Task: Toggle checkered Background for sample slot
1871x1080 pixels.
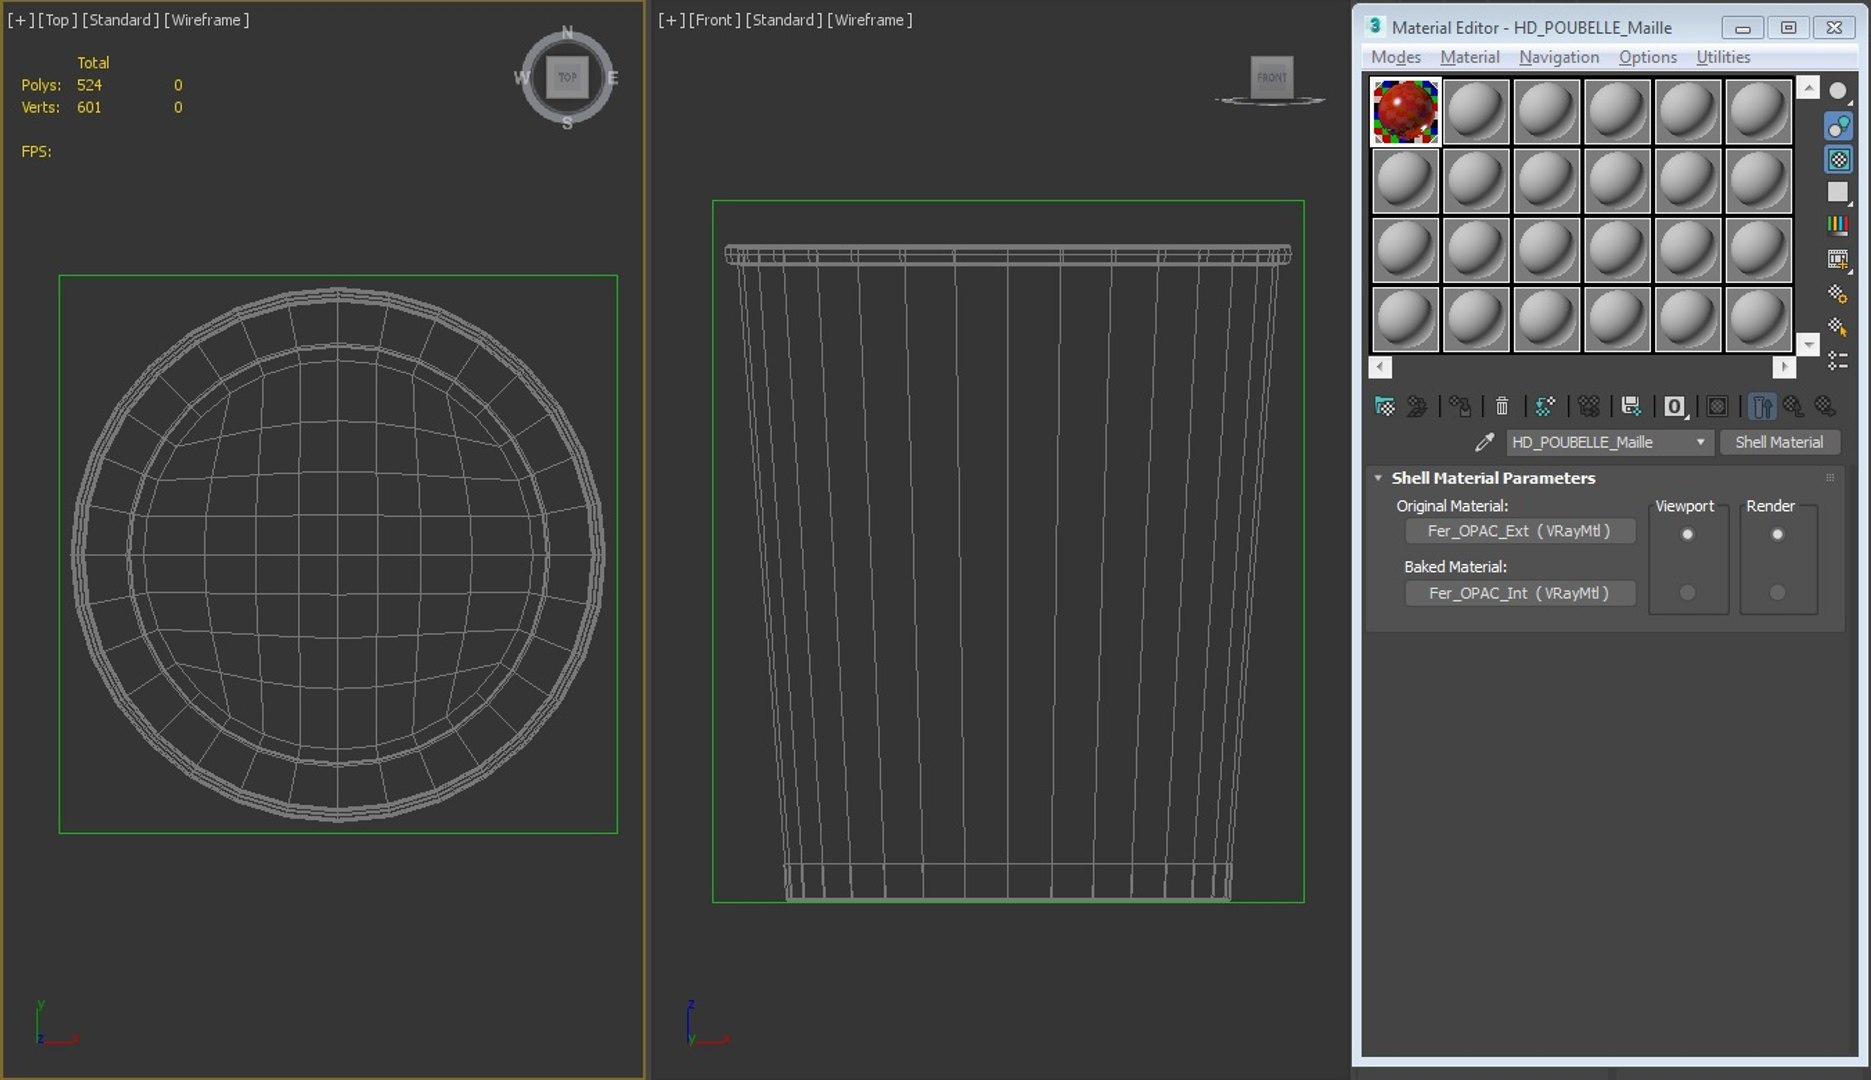Action: click(1838, 159)
